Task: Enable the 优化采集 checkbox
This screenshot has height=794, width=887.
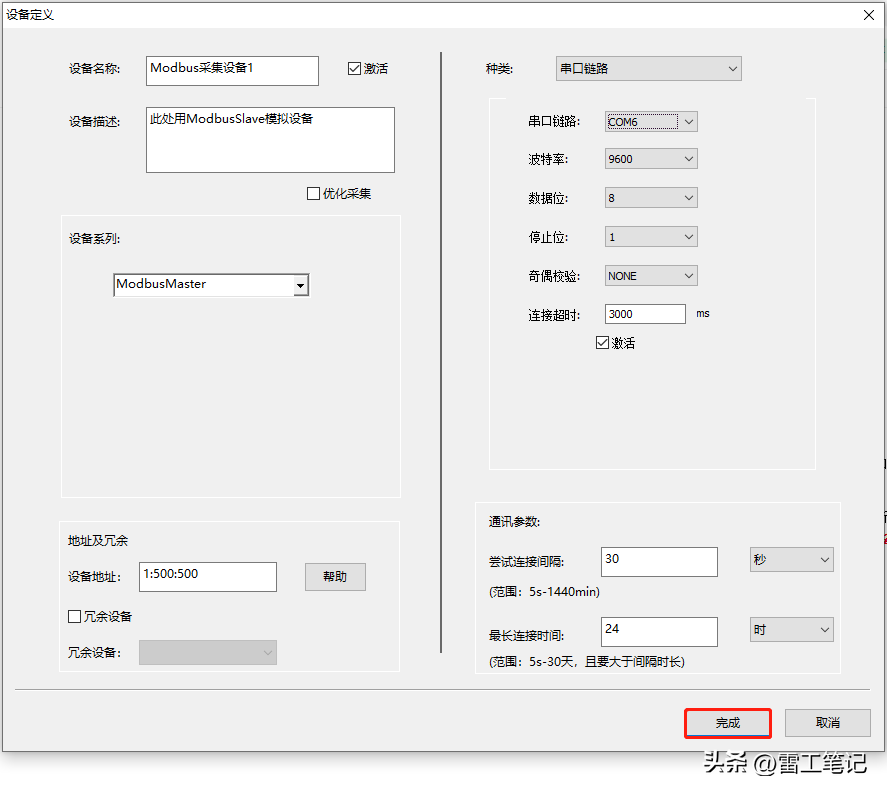Action: point(314,194)
